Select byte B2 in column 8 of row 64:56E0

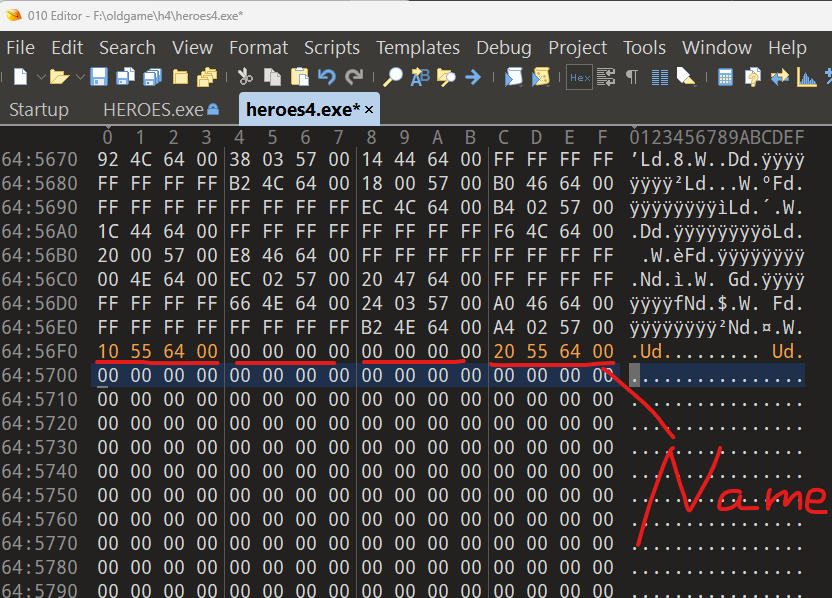click(371, 327)
